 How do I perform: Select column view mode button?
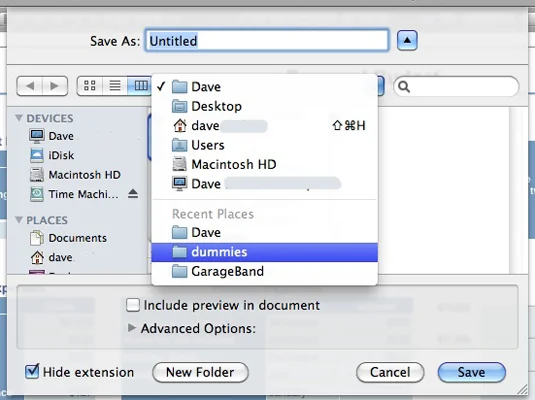tap(140, 85)
